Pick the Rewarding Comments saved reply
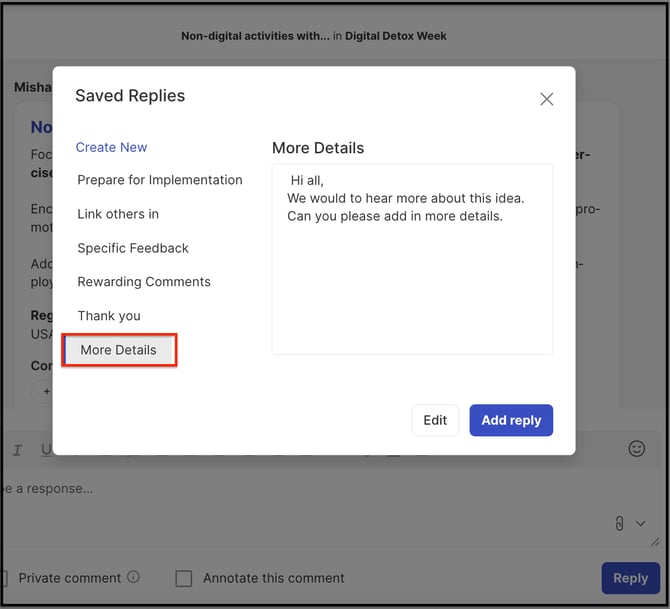This screenshot has width=670, height=609. pyautogui.click(x=144, y=282)
